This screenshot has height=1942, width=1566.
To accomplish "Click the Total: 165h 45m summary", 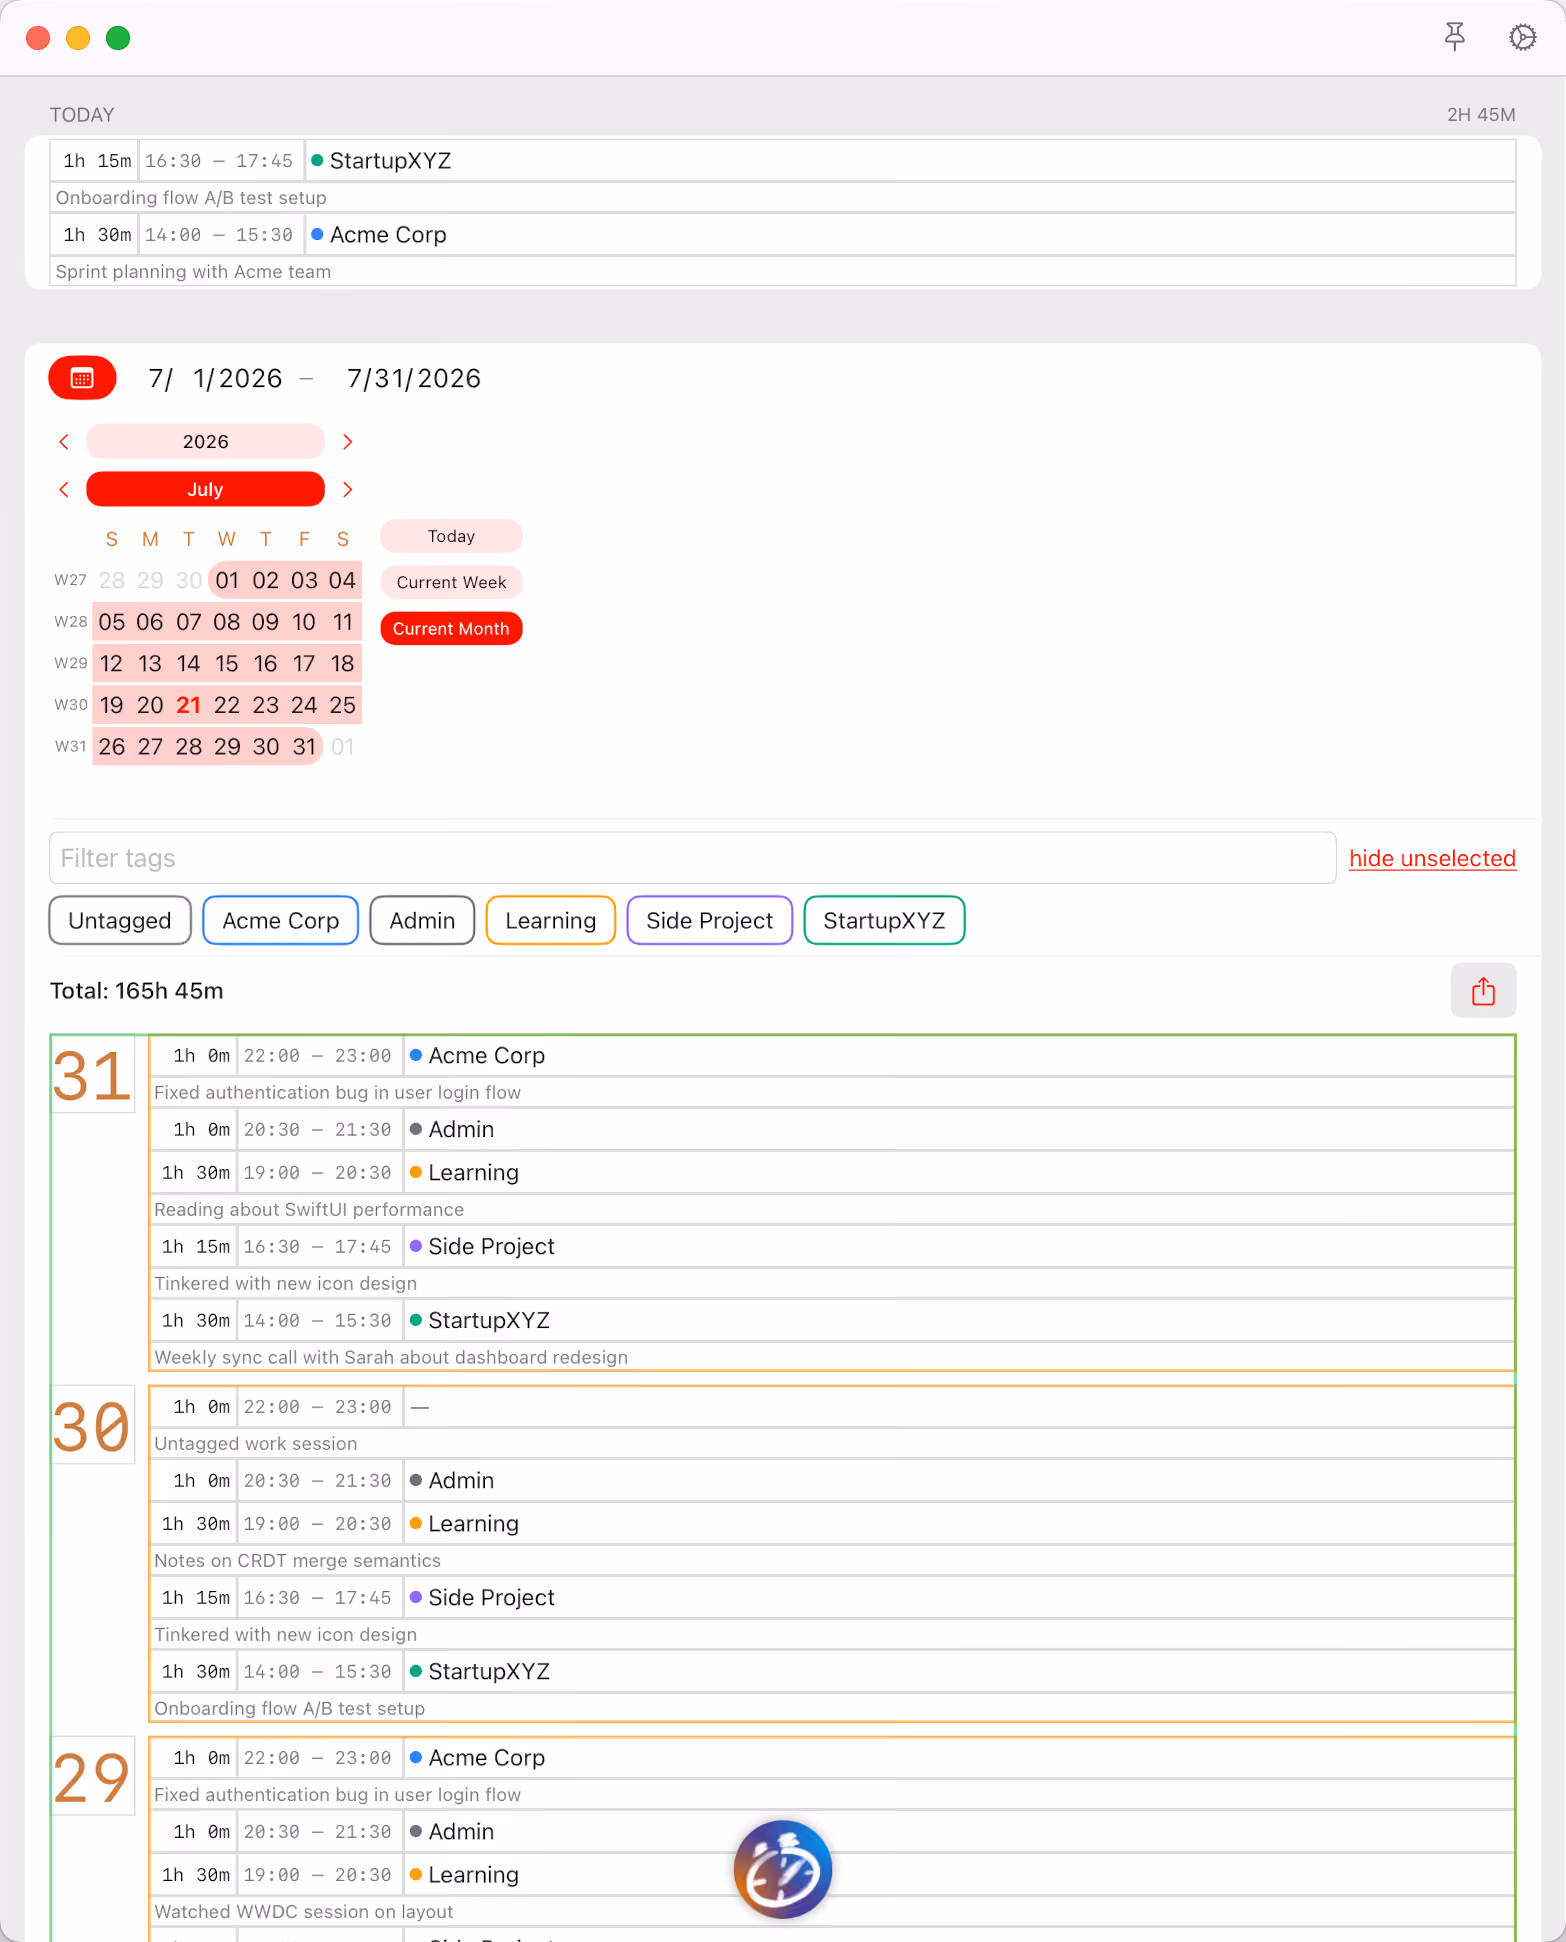I will click(137, 991).
